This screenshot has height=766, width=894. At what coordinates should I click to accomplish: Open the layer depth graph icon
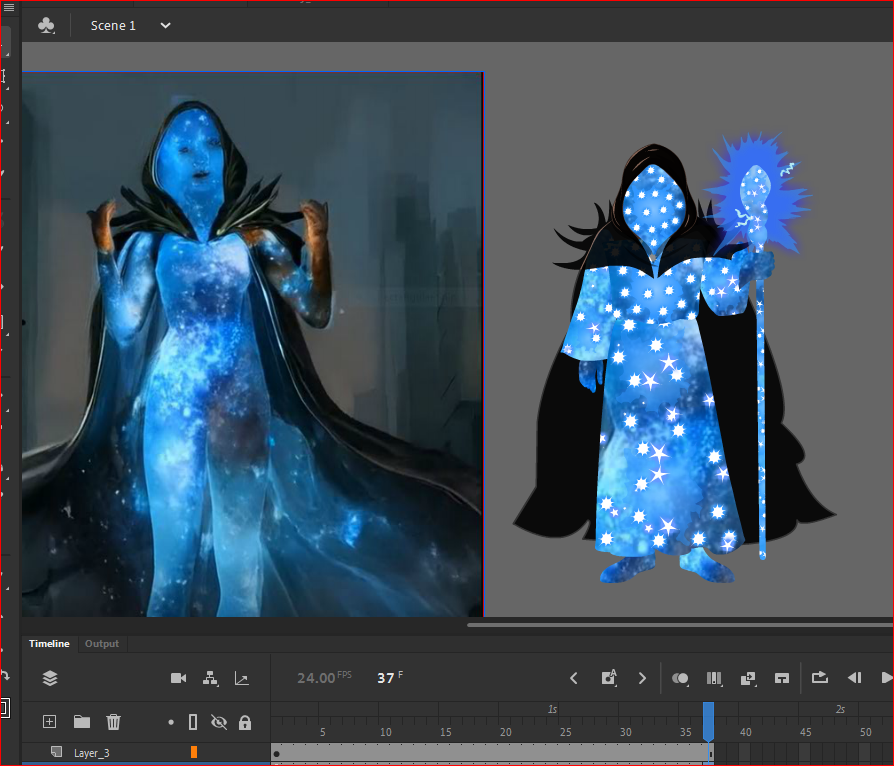coord(242,678)
